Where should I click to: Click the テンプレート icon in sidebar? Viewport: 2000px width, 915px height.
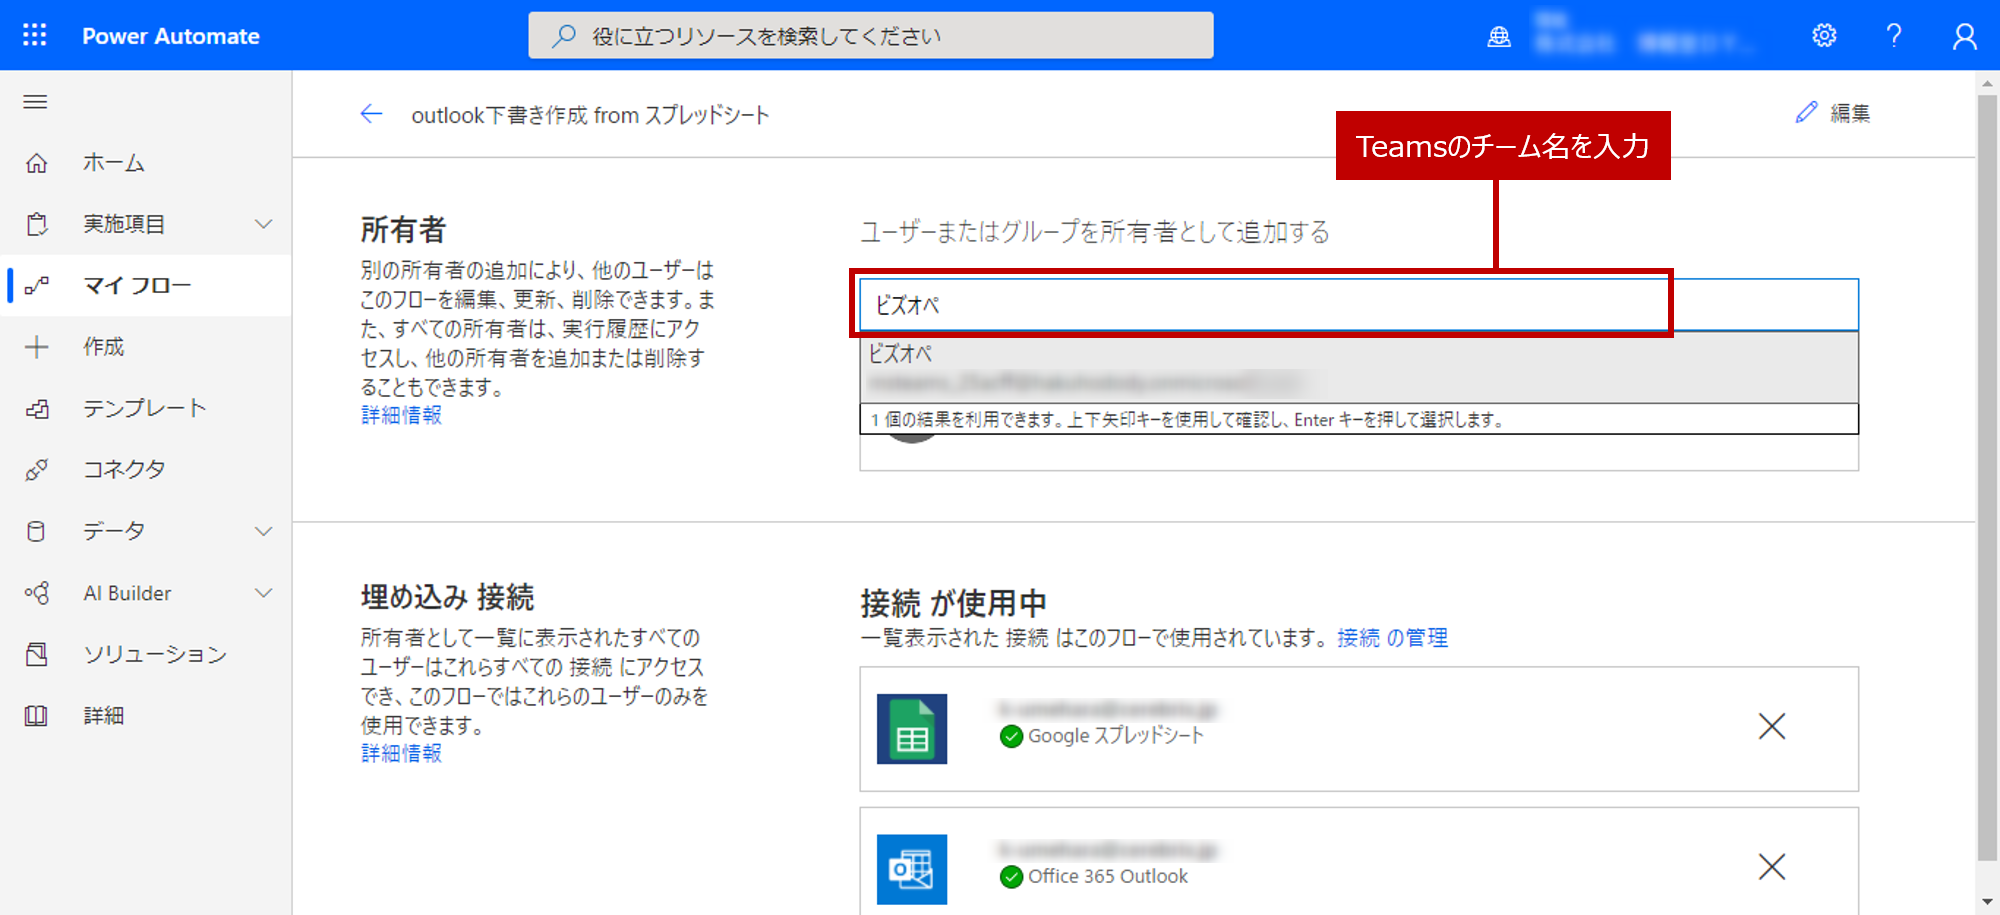pyautogui.click(x=37, y=408)
